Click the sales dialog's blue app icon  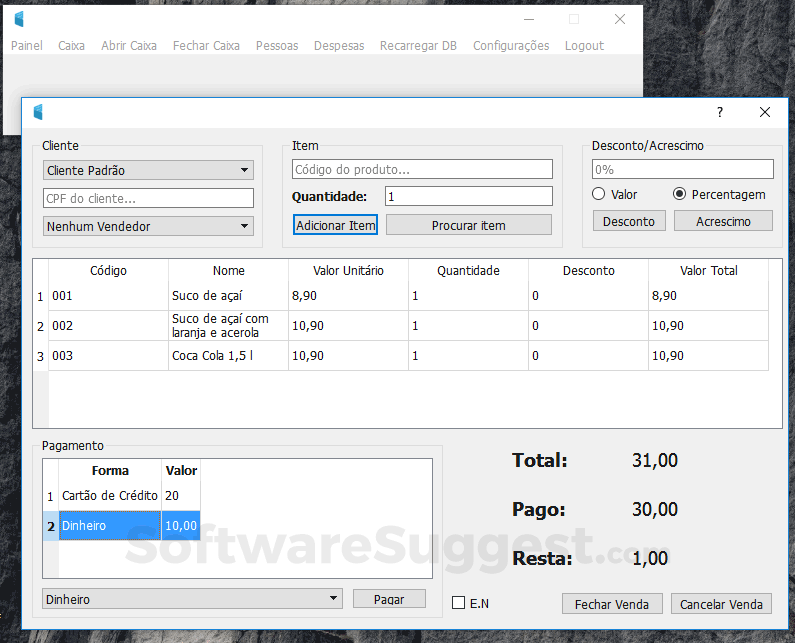pyautogui.click(x=38, y=112)
